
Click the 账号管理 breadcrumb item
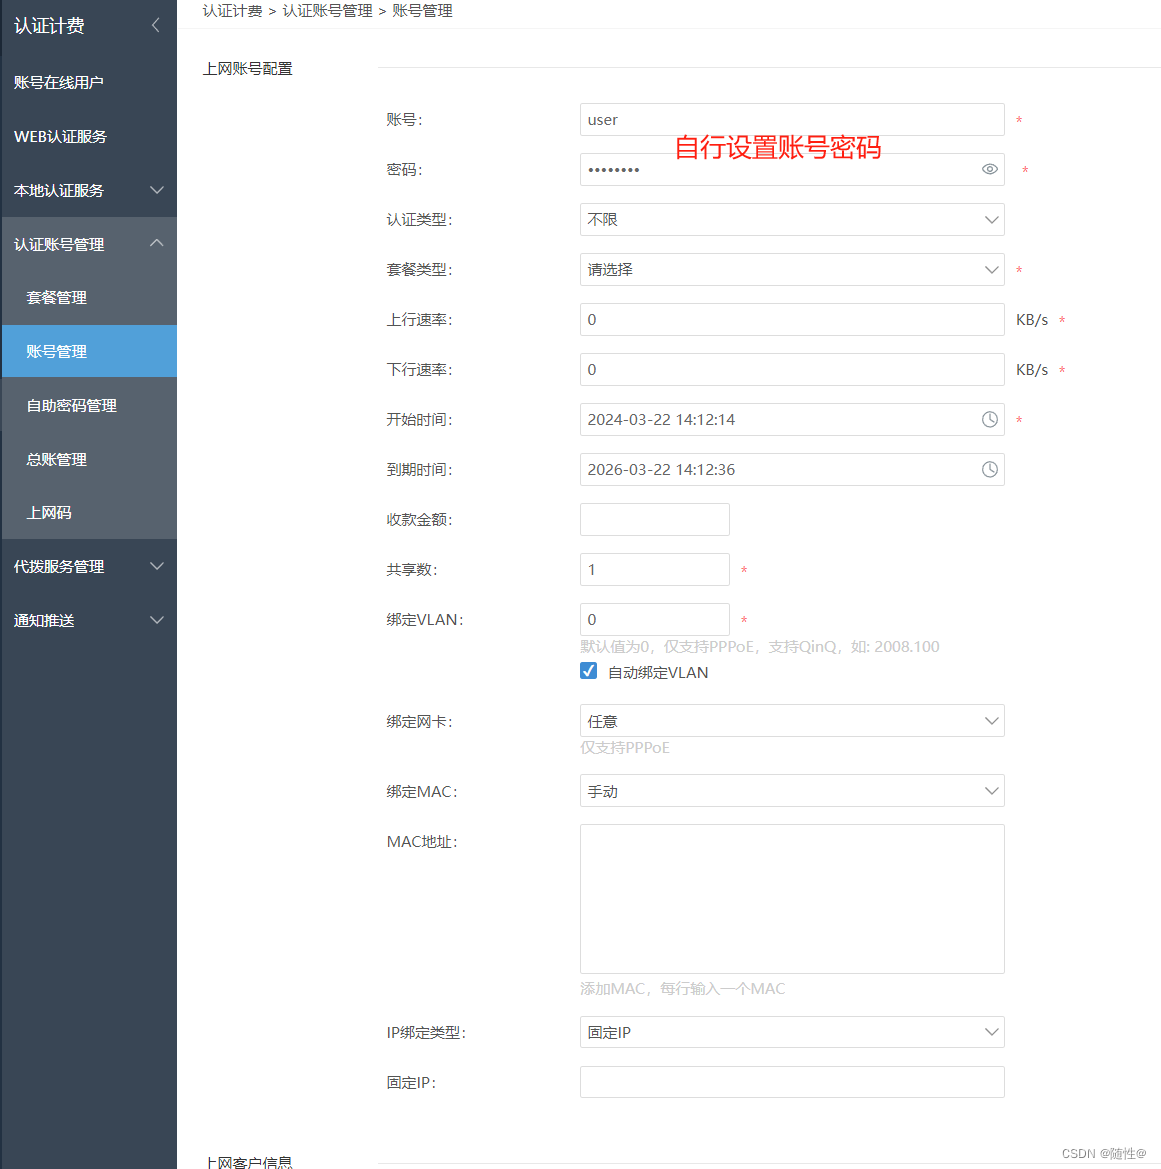coord(423,10)
